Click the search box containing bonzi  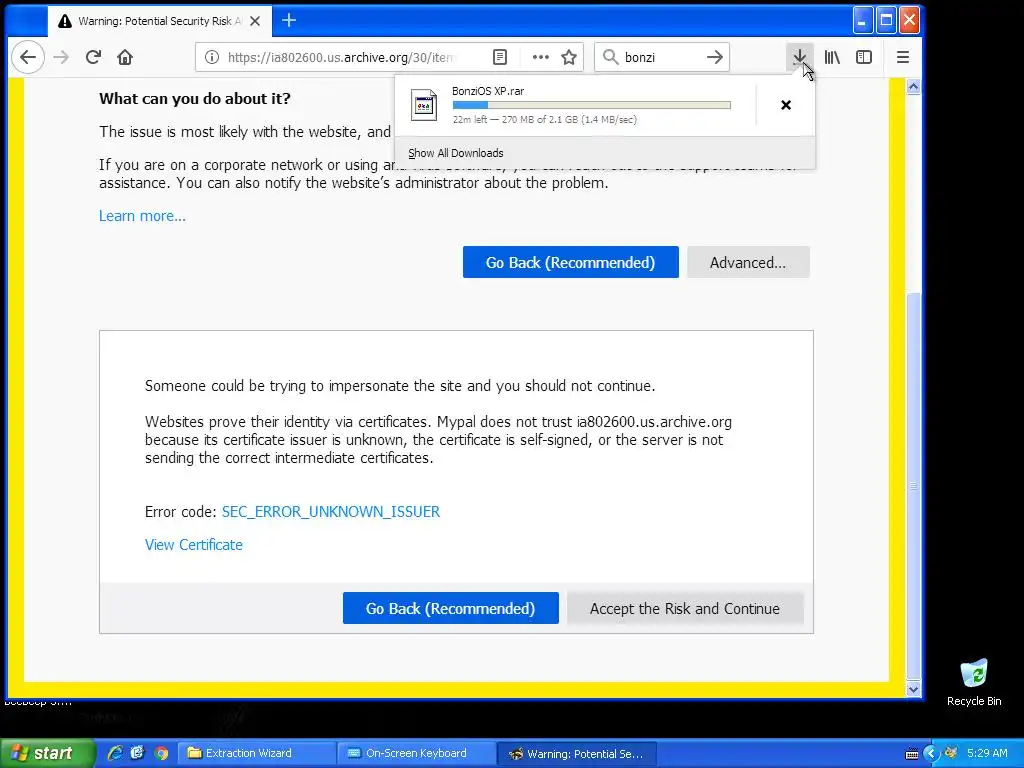pos(662,57)
